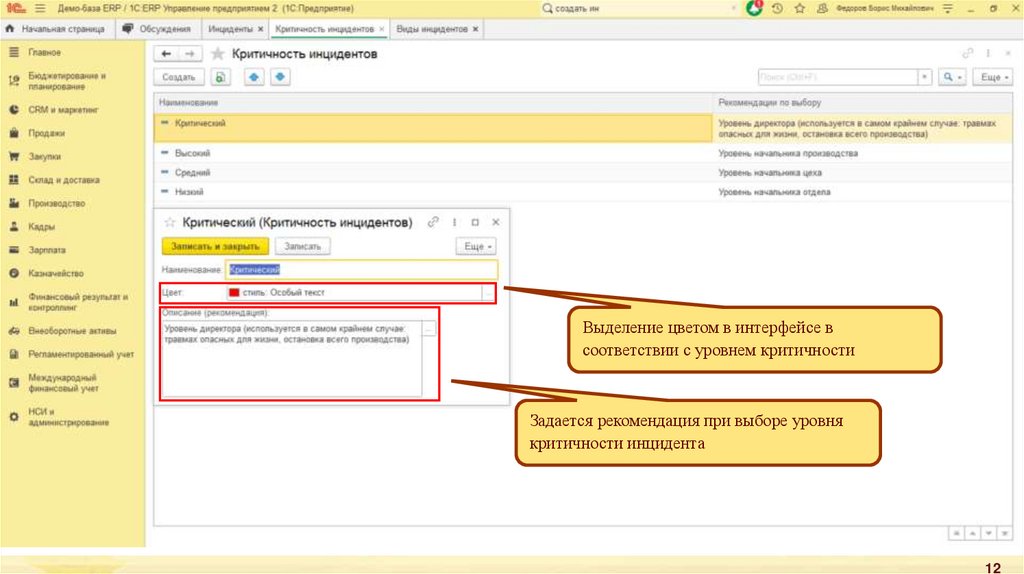Click the list search field

click(838, 77)
